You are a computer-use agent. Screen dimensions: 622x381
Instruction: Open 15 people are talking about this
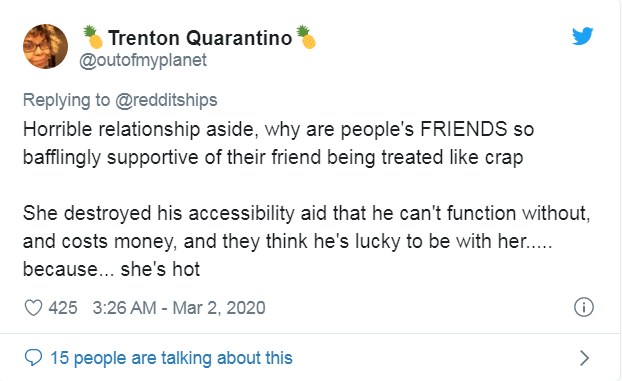pyautogui.click(x=171, y=358)
